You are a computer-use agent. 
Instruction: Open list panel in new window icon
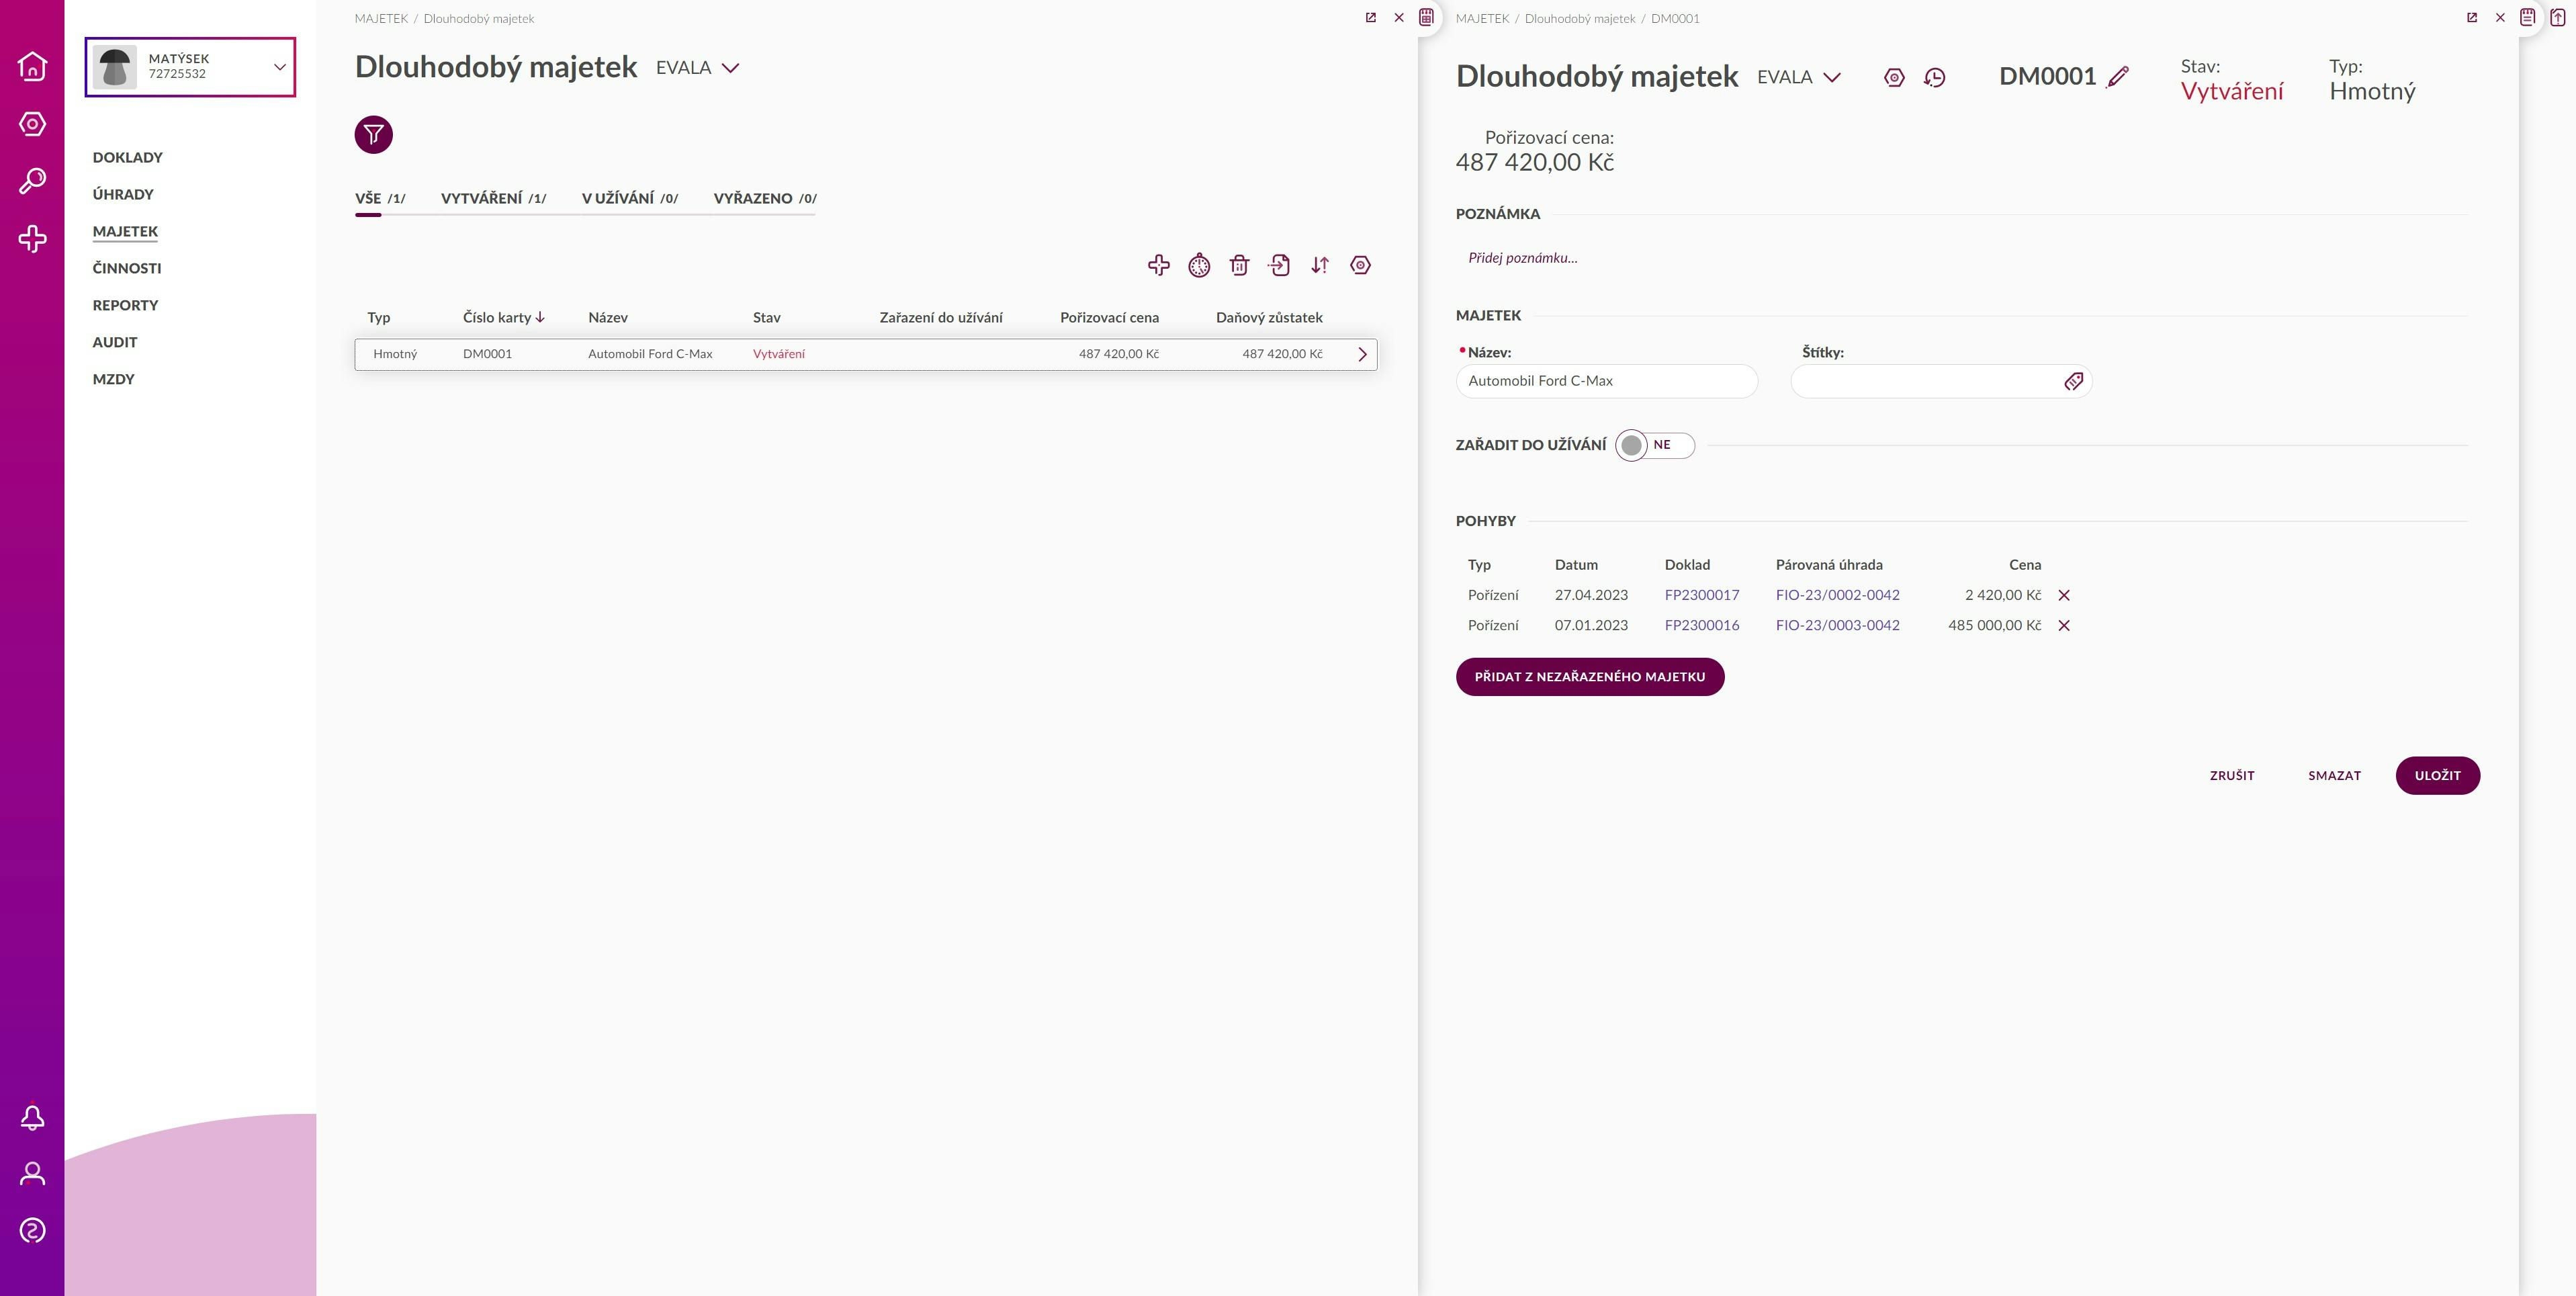coord(1370,18)
